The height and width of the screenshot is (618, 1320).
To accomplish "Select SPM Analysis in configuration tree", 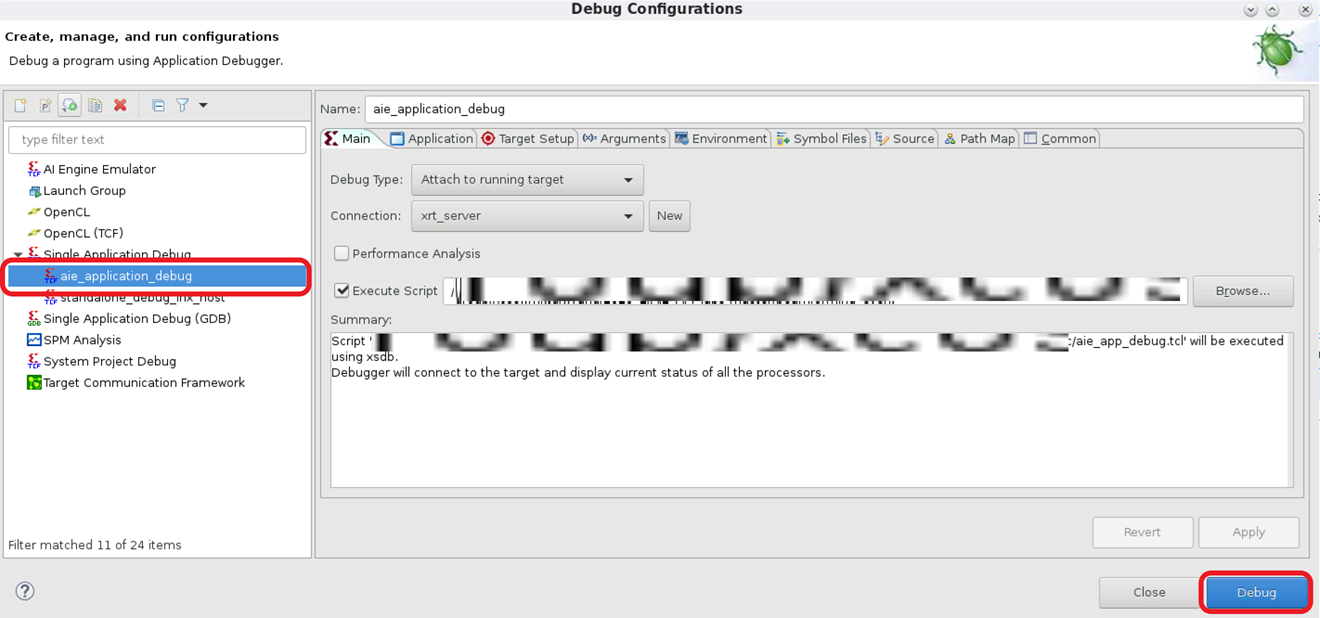I will 82,340.
